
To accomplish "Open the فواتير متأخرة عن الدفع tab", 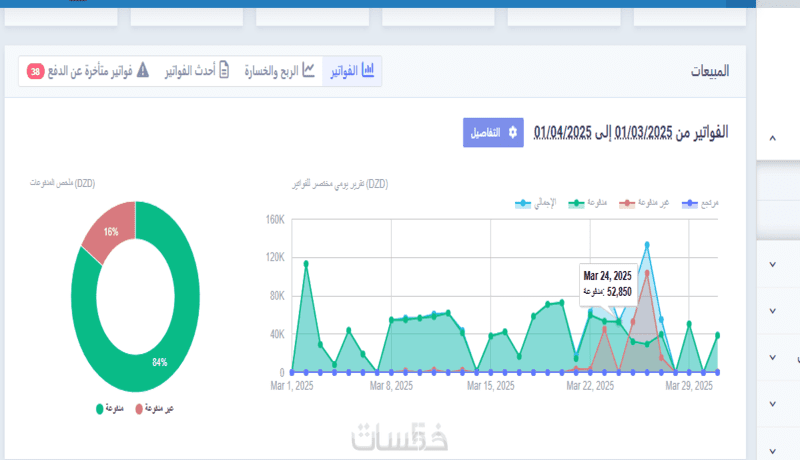I will [x=88, y=70].
